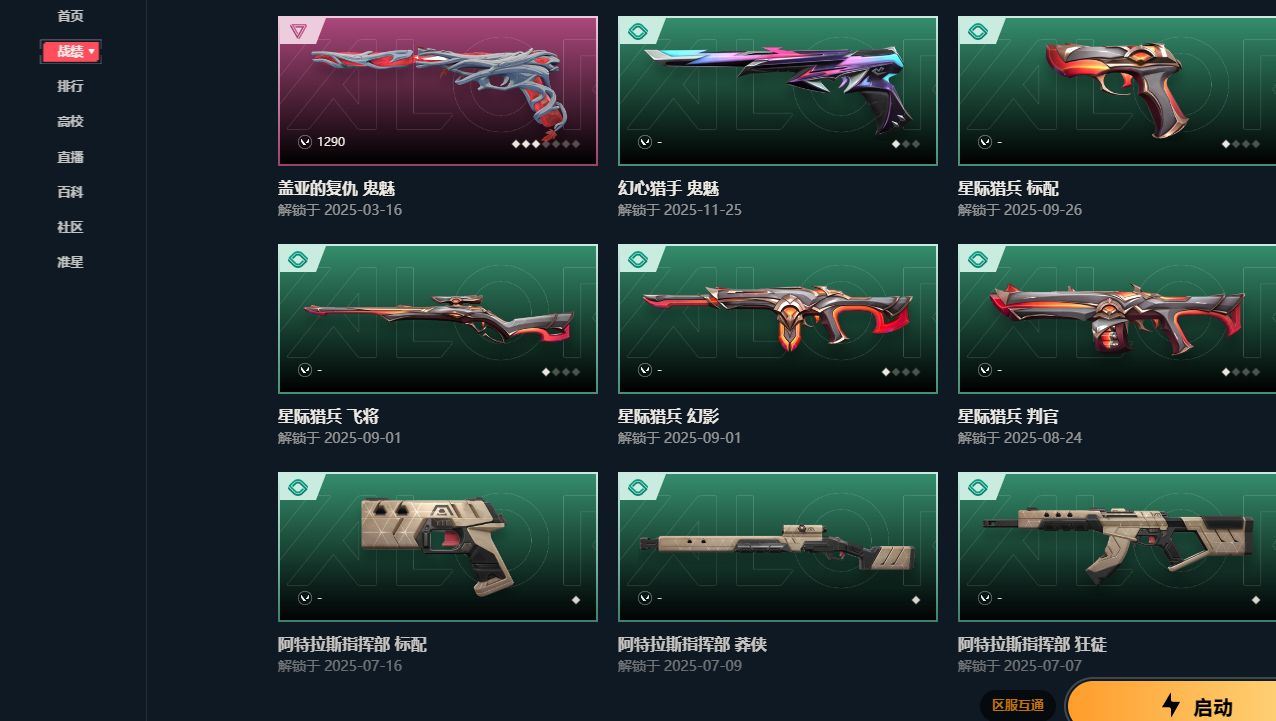Go to the 排行 section in sidebar
This screenshot has height=721, width=1276.
pyautogui.click(x=70, y=86)
